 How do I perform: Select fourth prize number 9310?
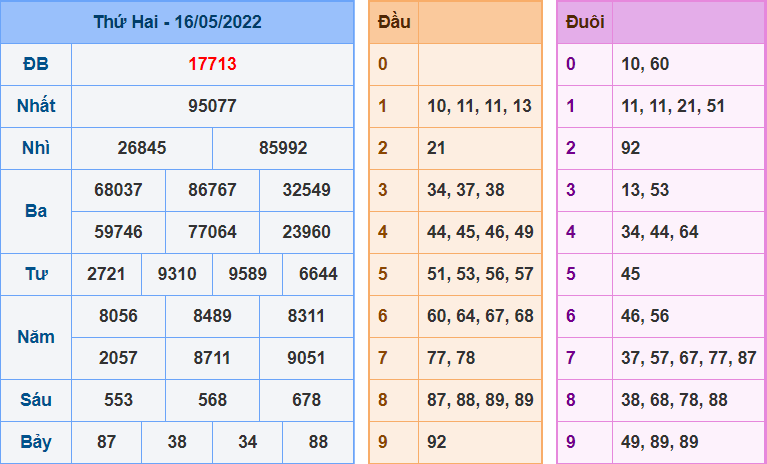point(177,274)
